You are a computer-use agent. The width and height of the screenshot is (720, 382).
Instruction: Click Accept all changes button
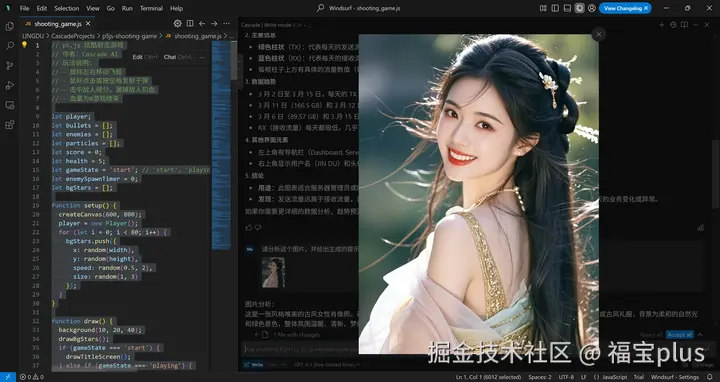[680, 335]
